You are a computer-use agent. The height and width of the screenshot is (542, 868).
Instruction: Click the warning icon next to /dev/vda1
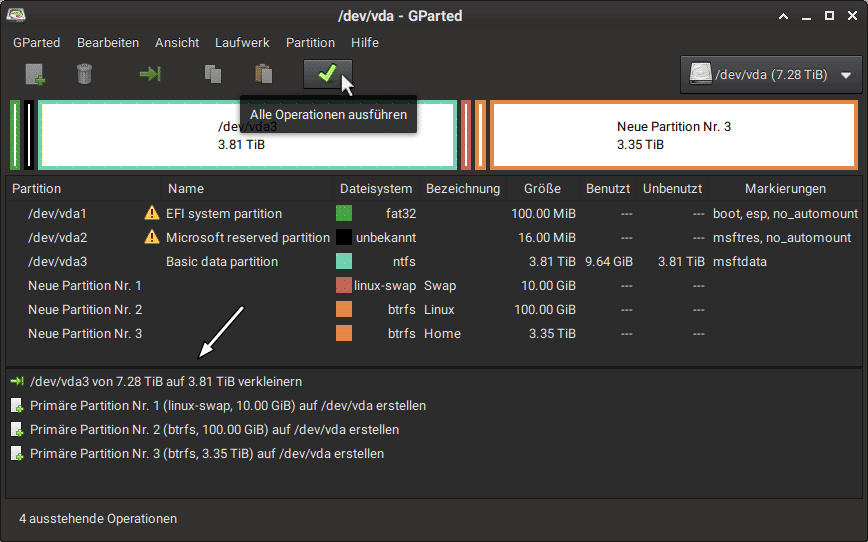[x=152, y=213]
